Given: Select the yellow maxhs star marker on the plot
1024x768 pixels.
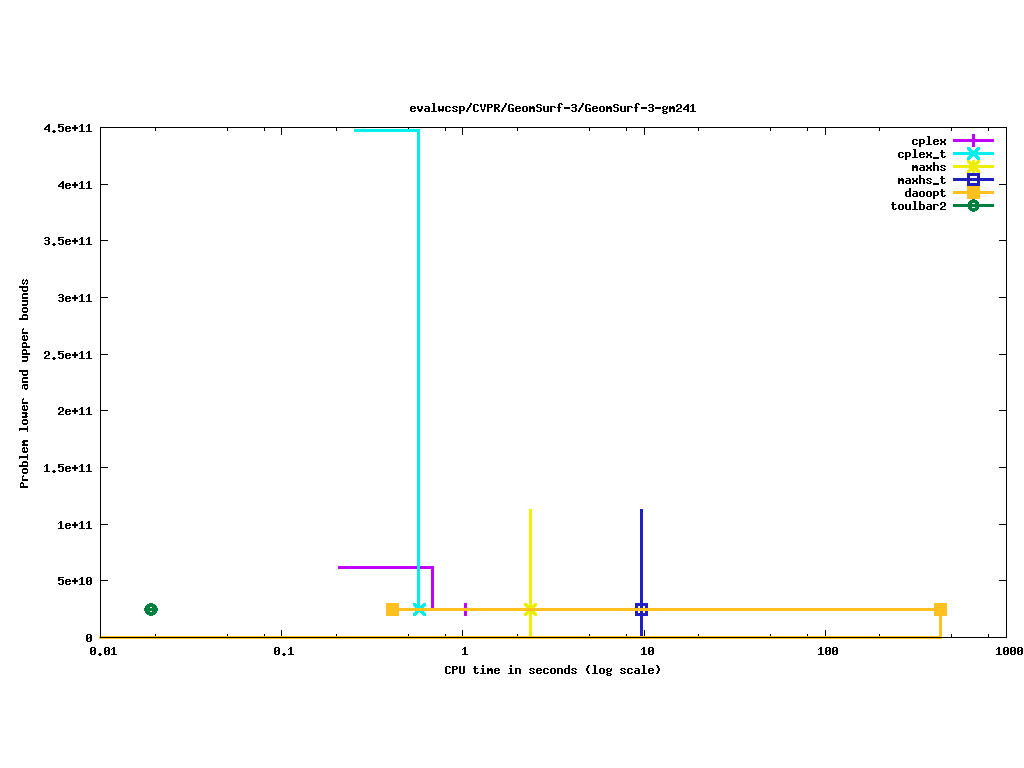Looking at the screenshot, I should (530, 609).
